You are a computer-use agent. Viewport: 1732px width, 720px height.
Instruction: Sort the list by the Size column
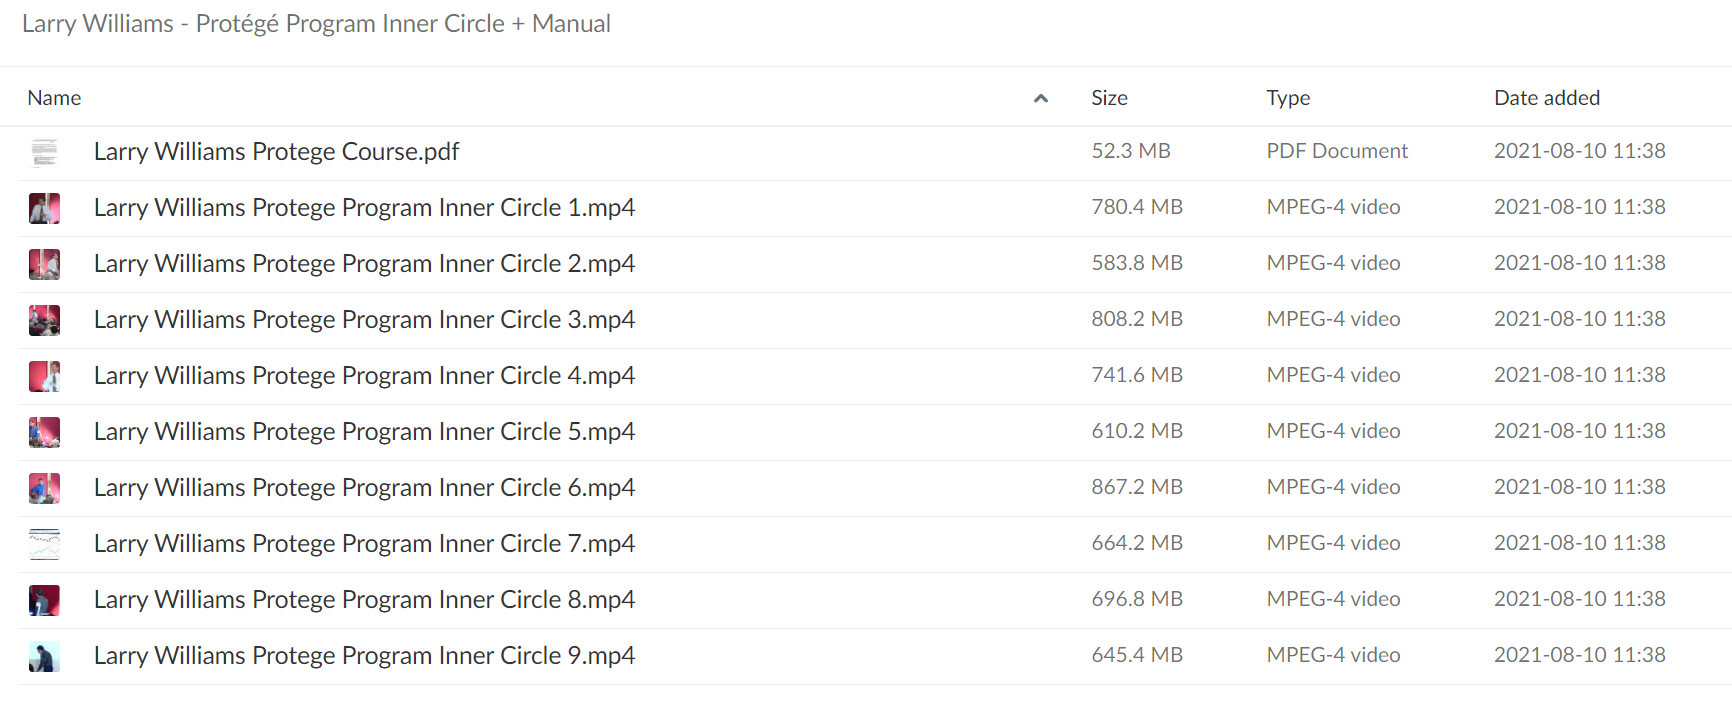[x=1109, y=98]
